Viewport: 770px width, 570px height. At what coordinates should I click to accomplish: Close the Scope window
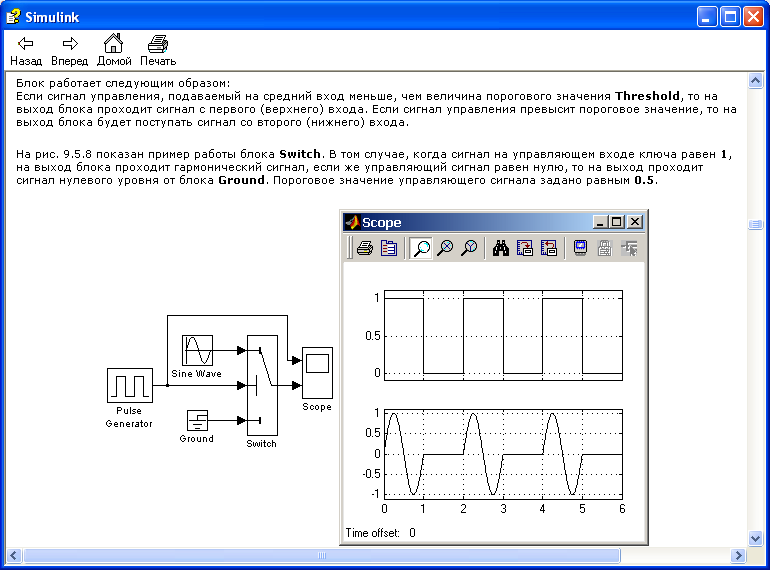point(635,222)
